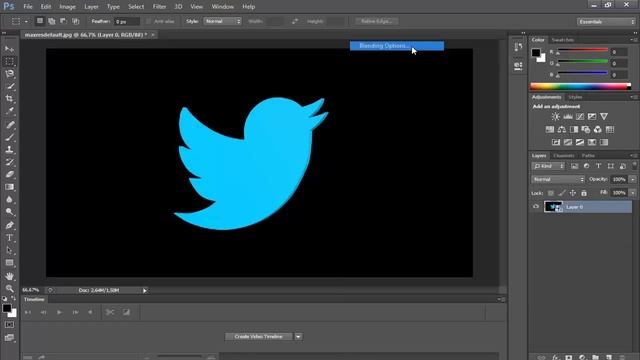Close the maxresdefault.jpg document tab

(153, 35)
